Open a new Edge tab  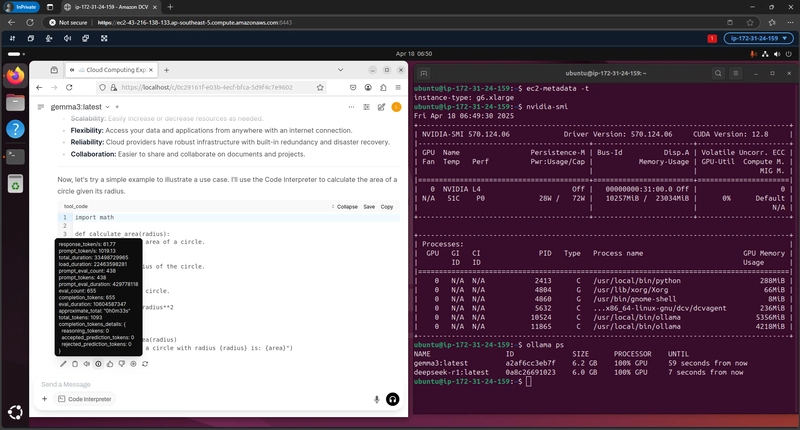(170, 7)
